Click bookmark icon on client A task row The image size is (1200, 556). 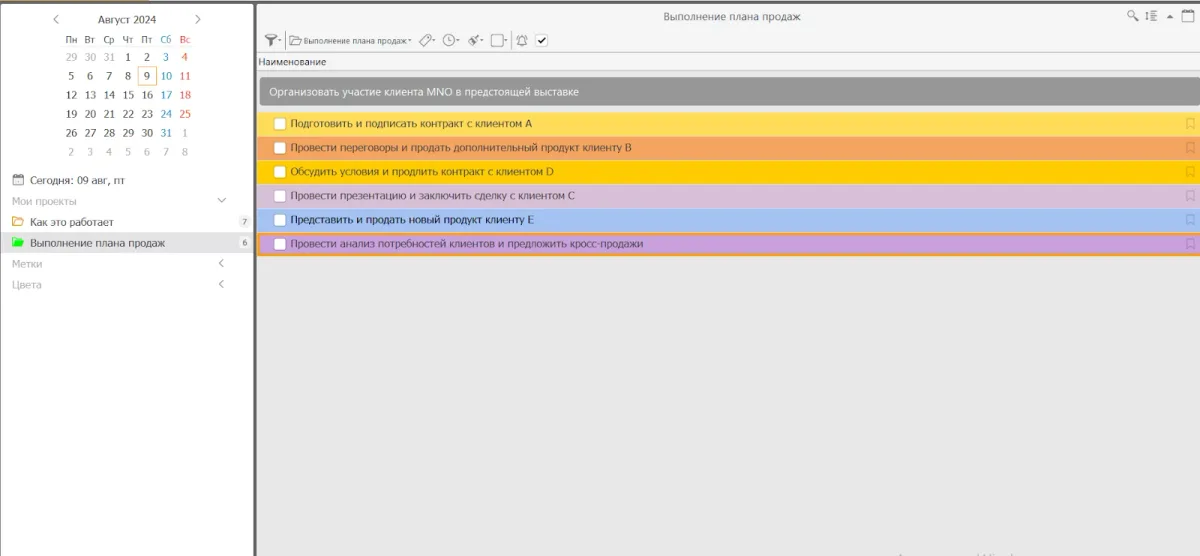[1189, 124]
